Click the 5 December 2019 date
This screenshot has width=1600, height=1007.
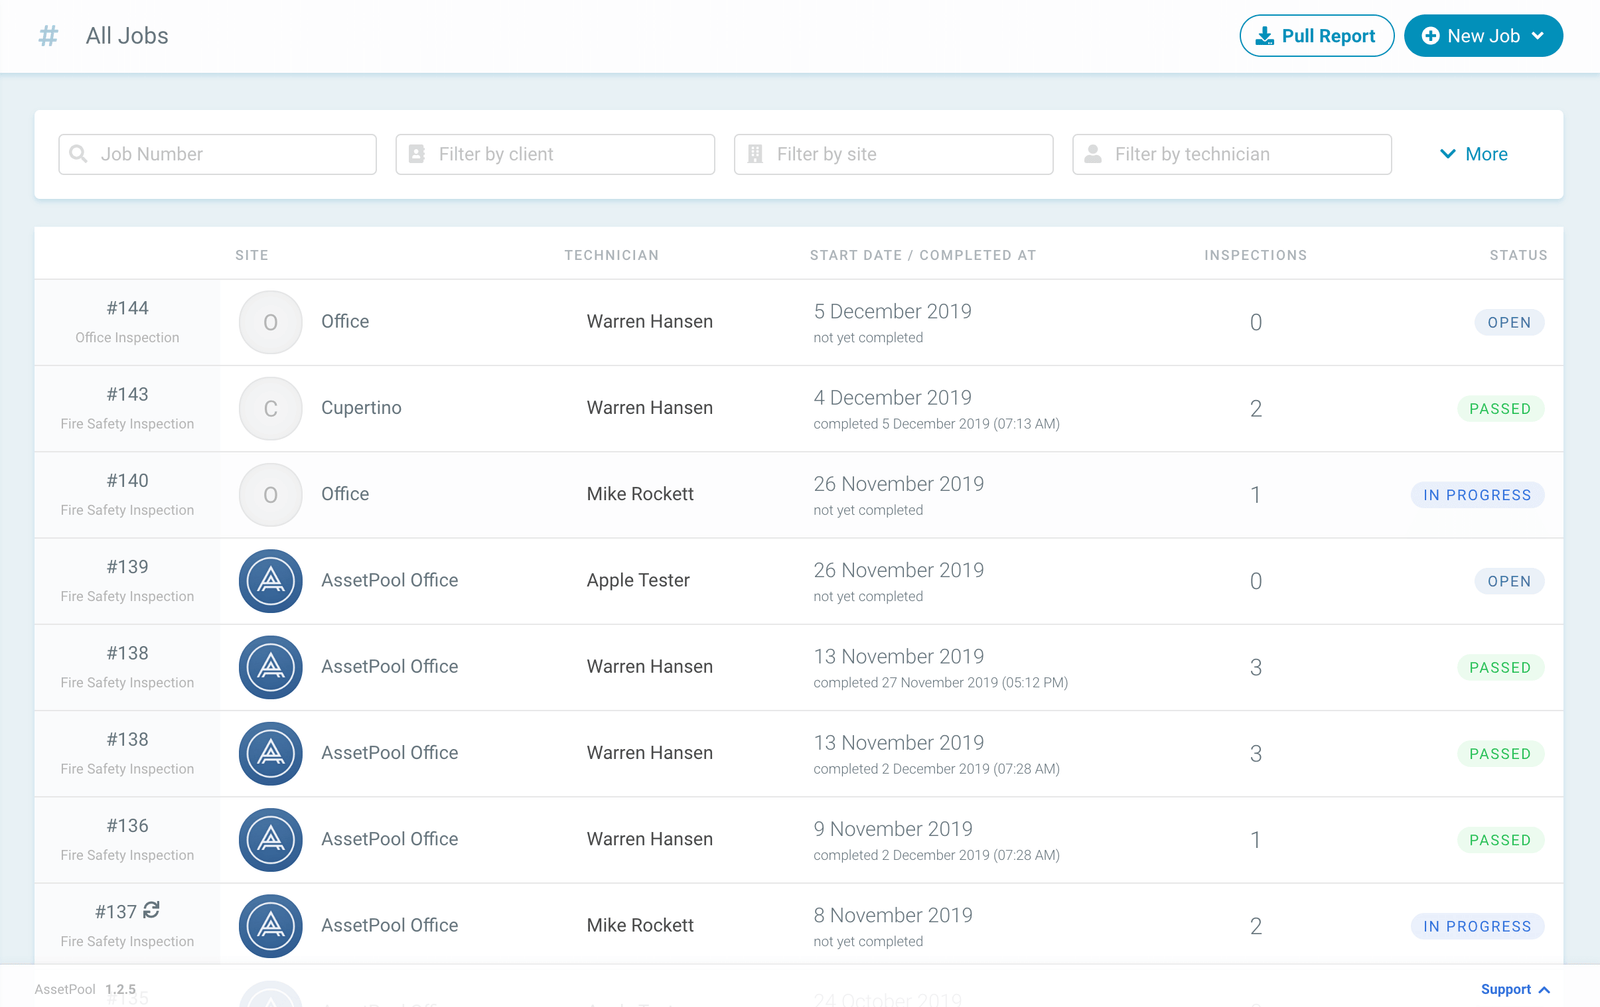click(892, 311)
